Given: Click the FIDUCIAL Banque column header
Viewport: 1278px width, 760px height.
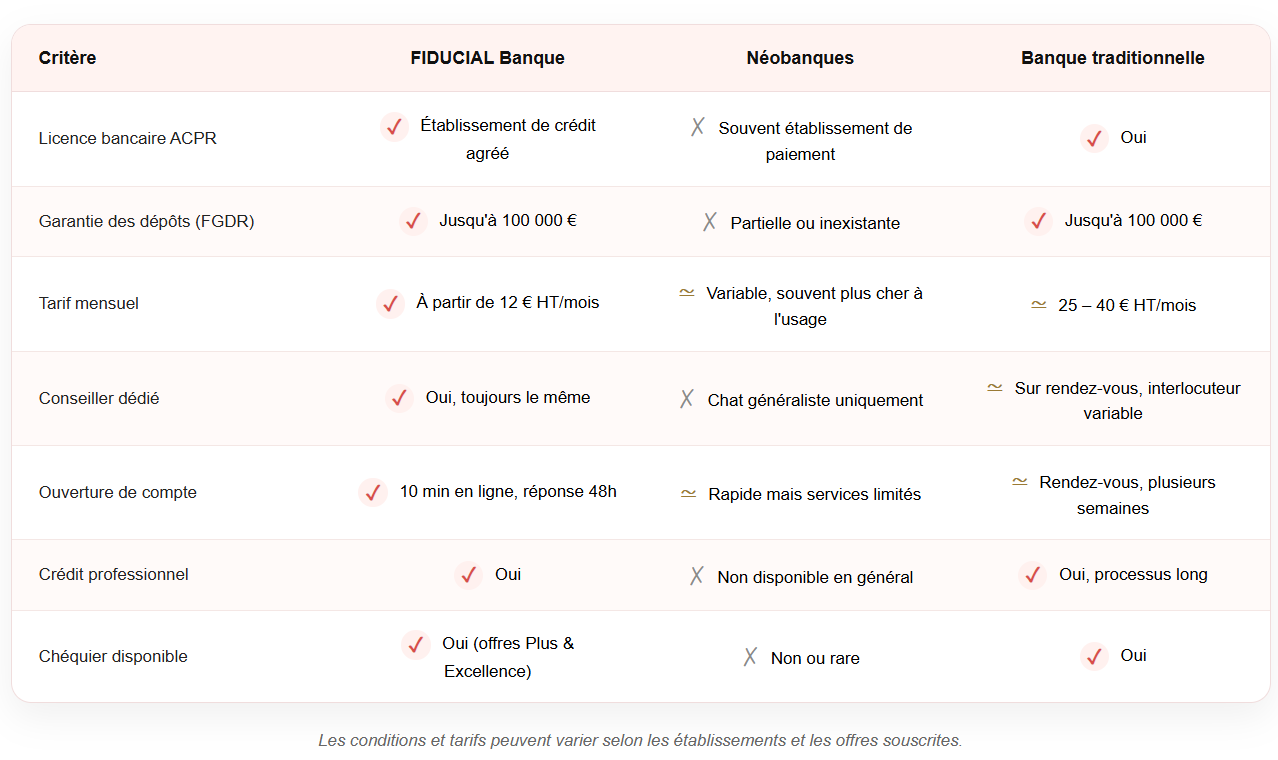Looking at the screenshot, I should pos(488,58).
